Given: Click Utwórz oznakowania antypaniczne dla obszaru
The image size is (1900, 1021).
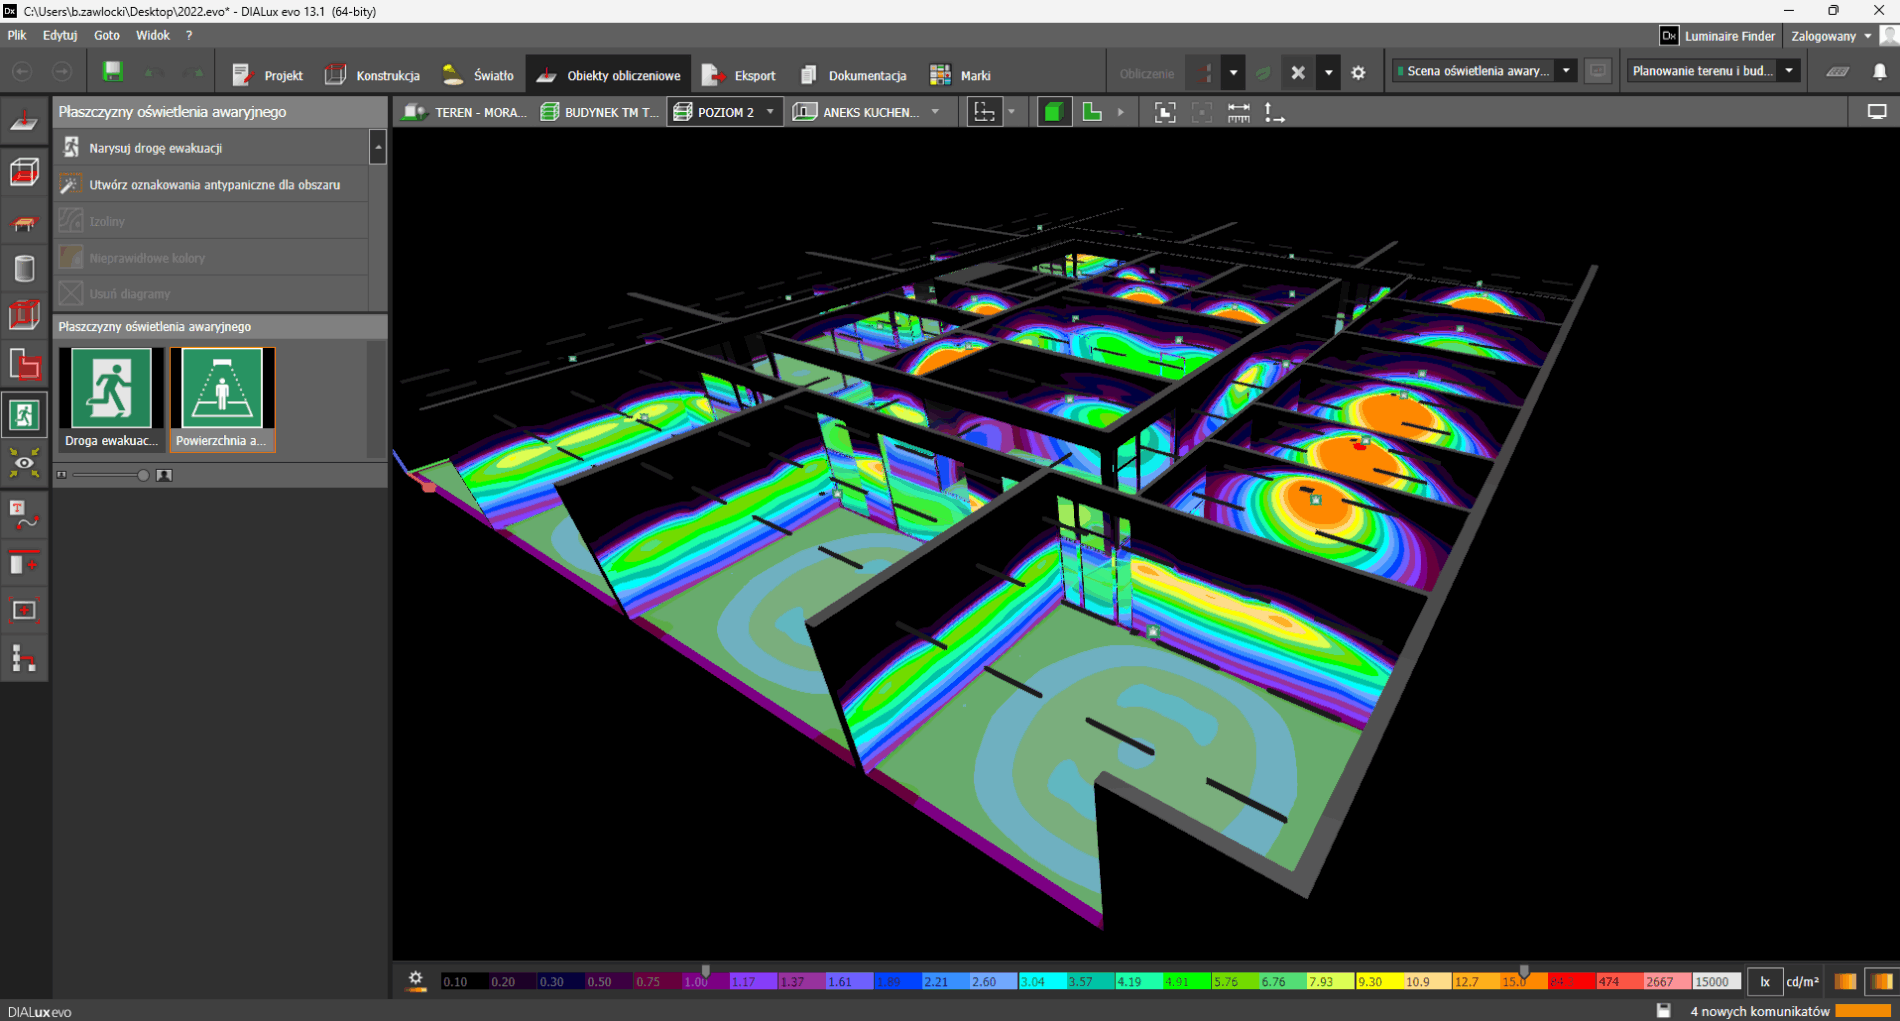Looking at the screenshot, I should [x=214, y=185].
